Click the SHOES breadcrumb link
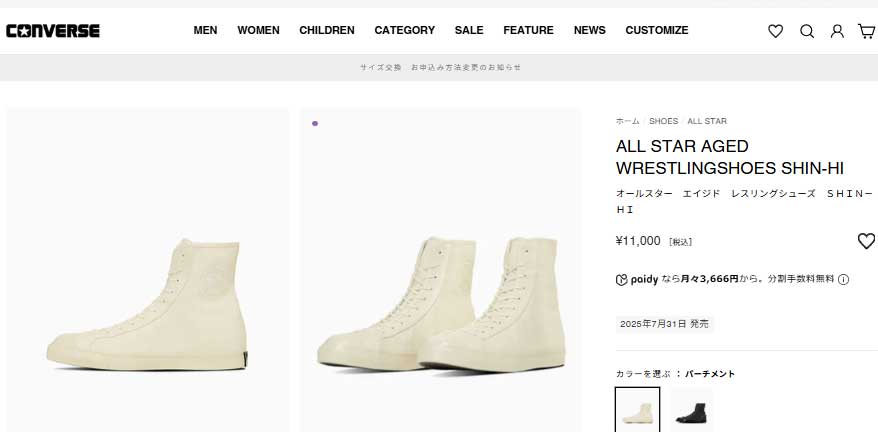This screenshot has width=878, height=432. (663, 121)
